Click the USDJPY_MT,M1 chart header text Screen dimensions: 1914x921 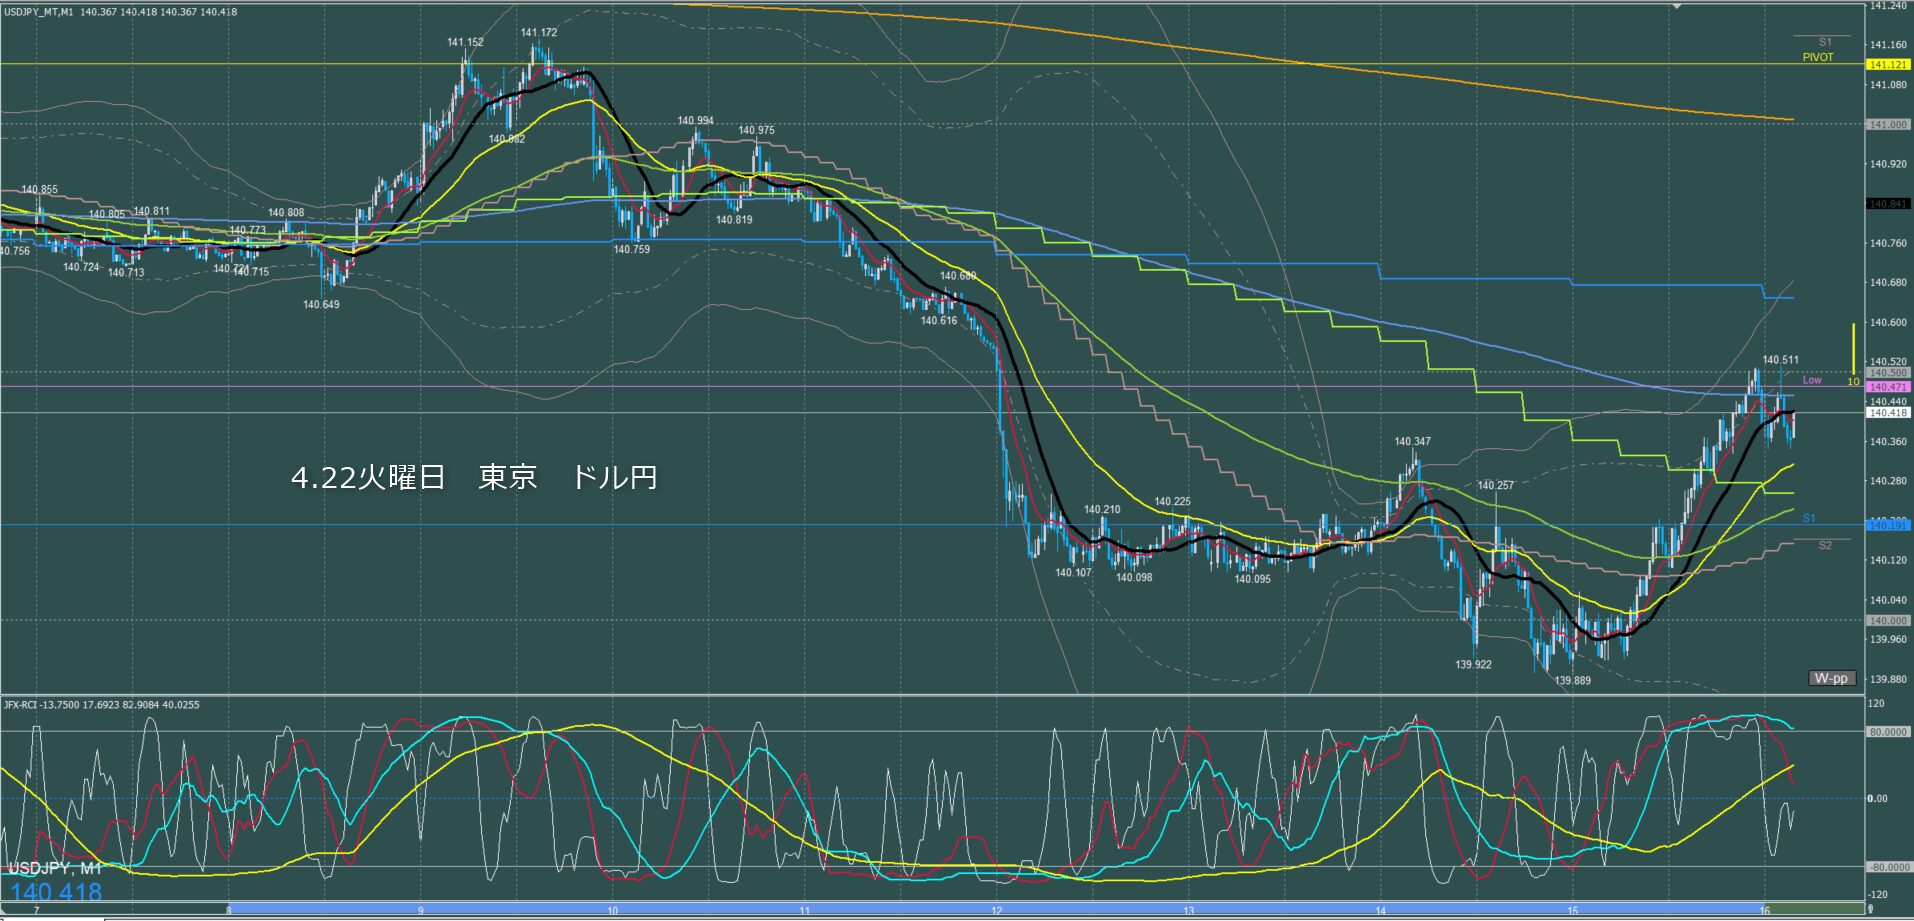tap(38, 12)
